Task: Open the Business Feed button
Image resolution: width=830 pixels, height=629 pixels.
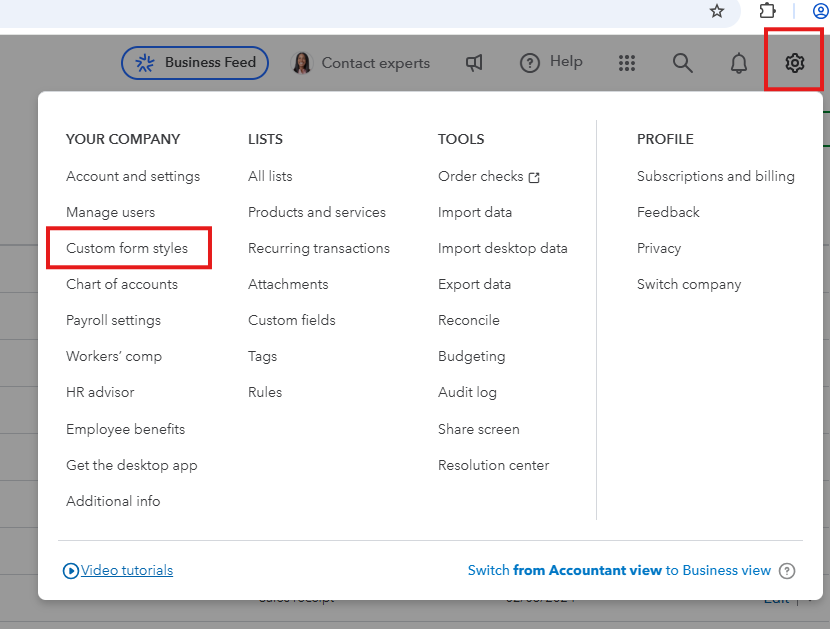Action: tap(195, 63)
